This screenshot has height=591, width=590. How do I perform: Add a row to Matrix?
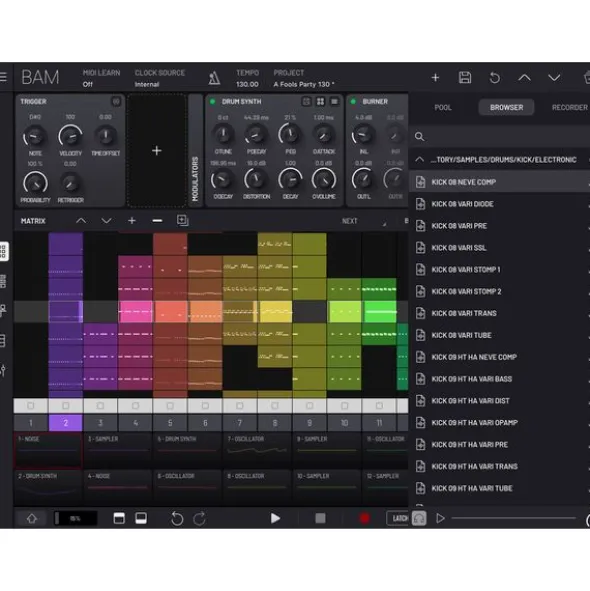coord(132,220)
